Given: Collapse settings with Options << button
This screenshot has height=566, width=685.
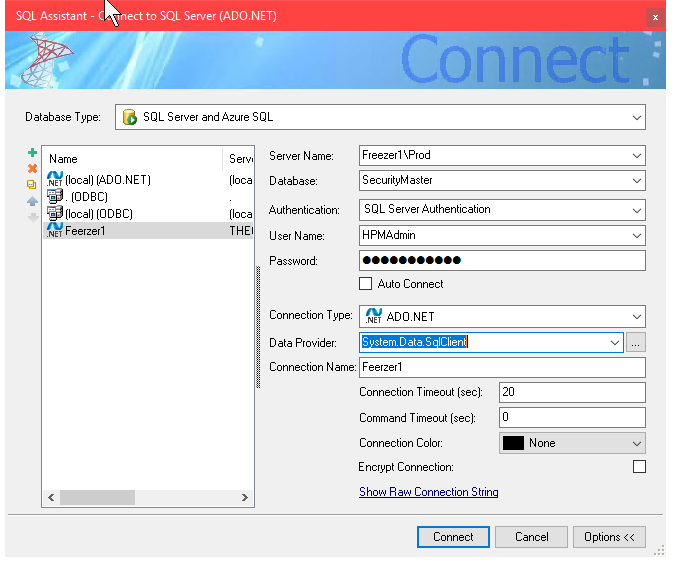Looking at the screenshot, I should click(609, 537).
